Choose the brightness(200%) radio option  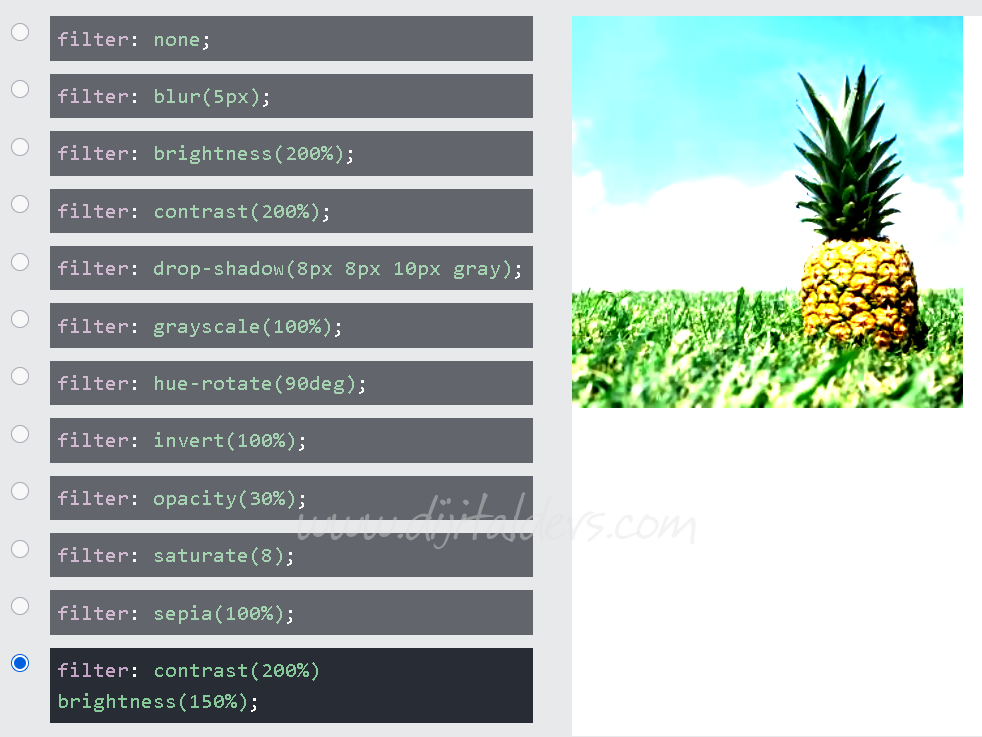click(x=20, y=147)
